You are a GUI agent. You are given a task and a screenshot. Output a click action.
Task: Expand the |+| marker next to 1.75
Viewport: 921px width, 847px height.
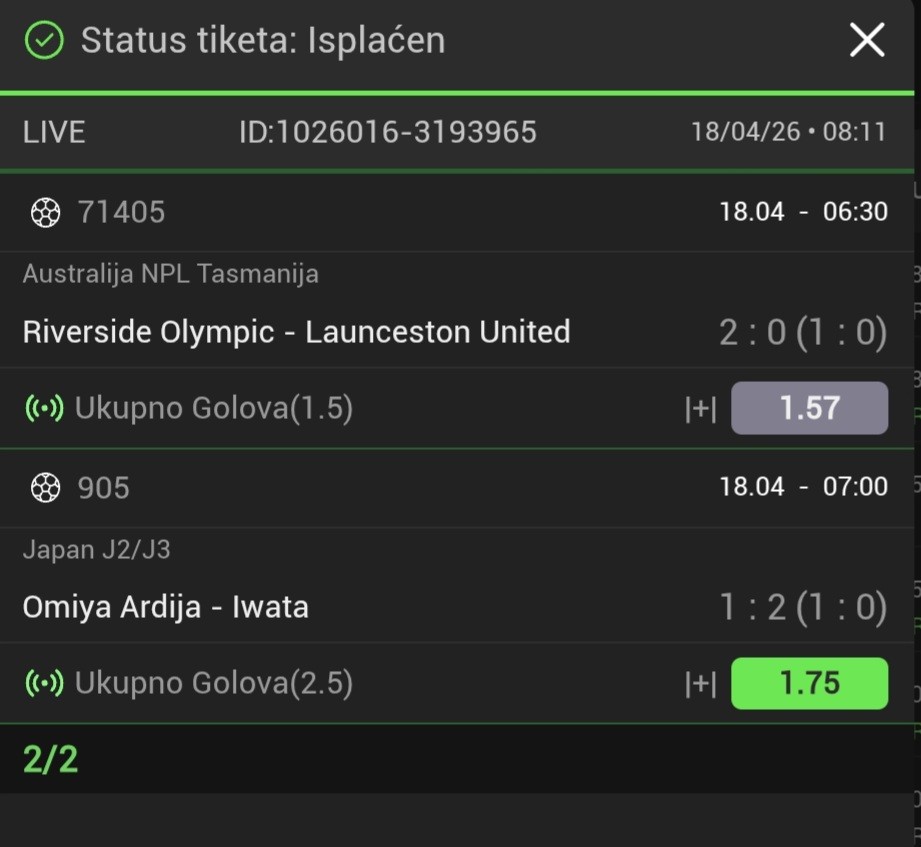(x=700, y=684)
